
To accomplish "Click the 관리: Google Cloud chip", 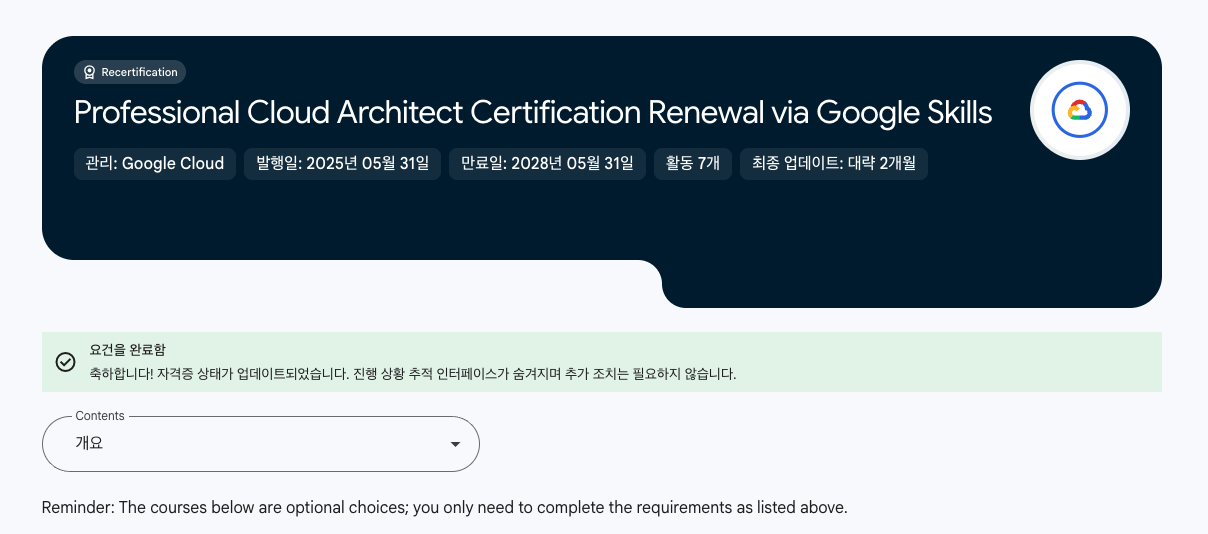I will pos(155,164).
